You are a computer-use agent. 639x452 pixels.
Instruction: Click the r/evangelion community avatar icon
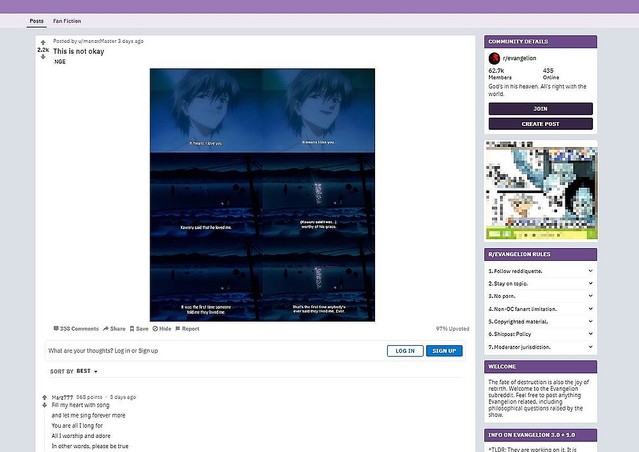pos(494,59)
